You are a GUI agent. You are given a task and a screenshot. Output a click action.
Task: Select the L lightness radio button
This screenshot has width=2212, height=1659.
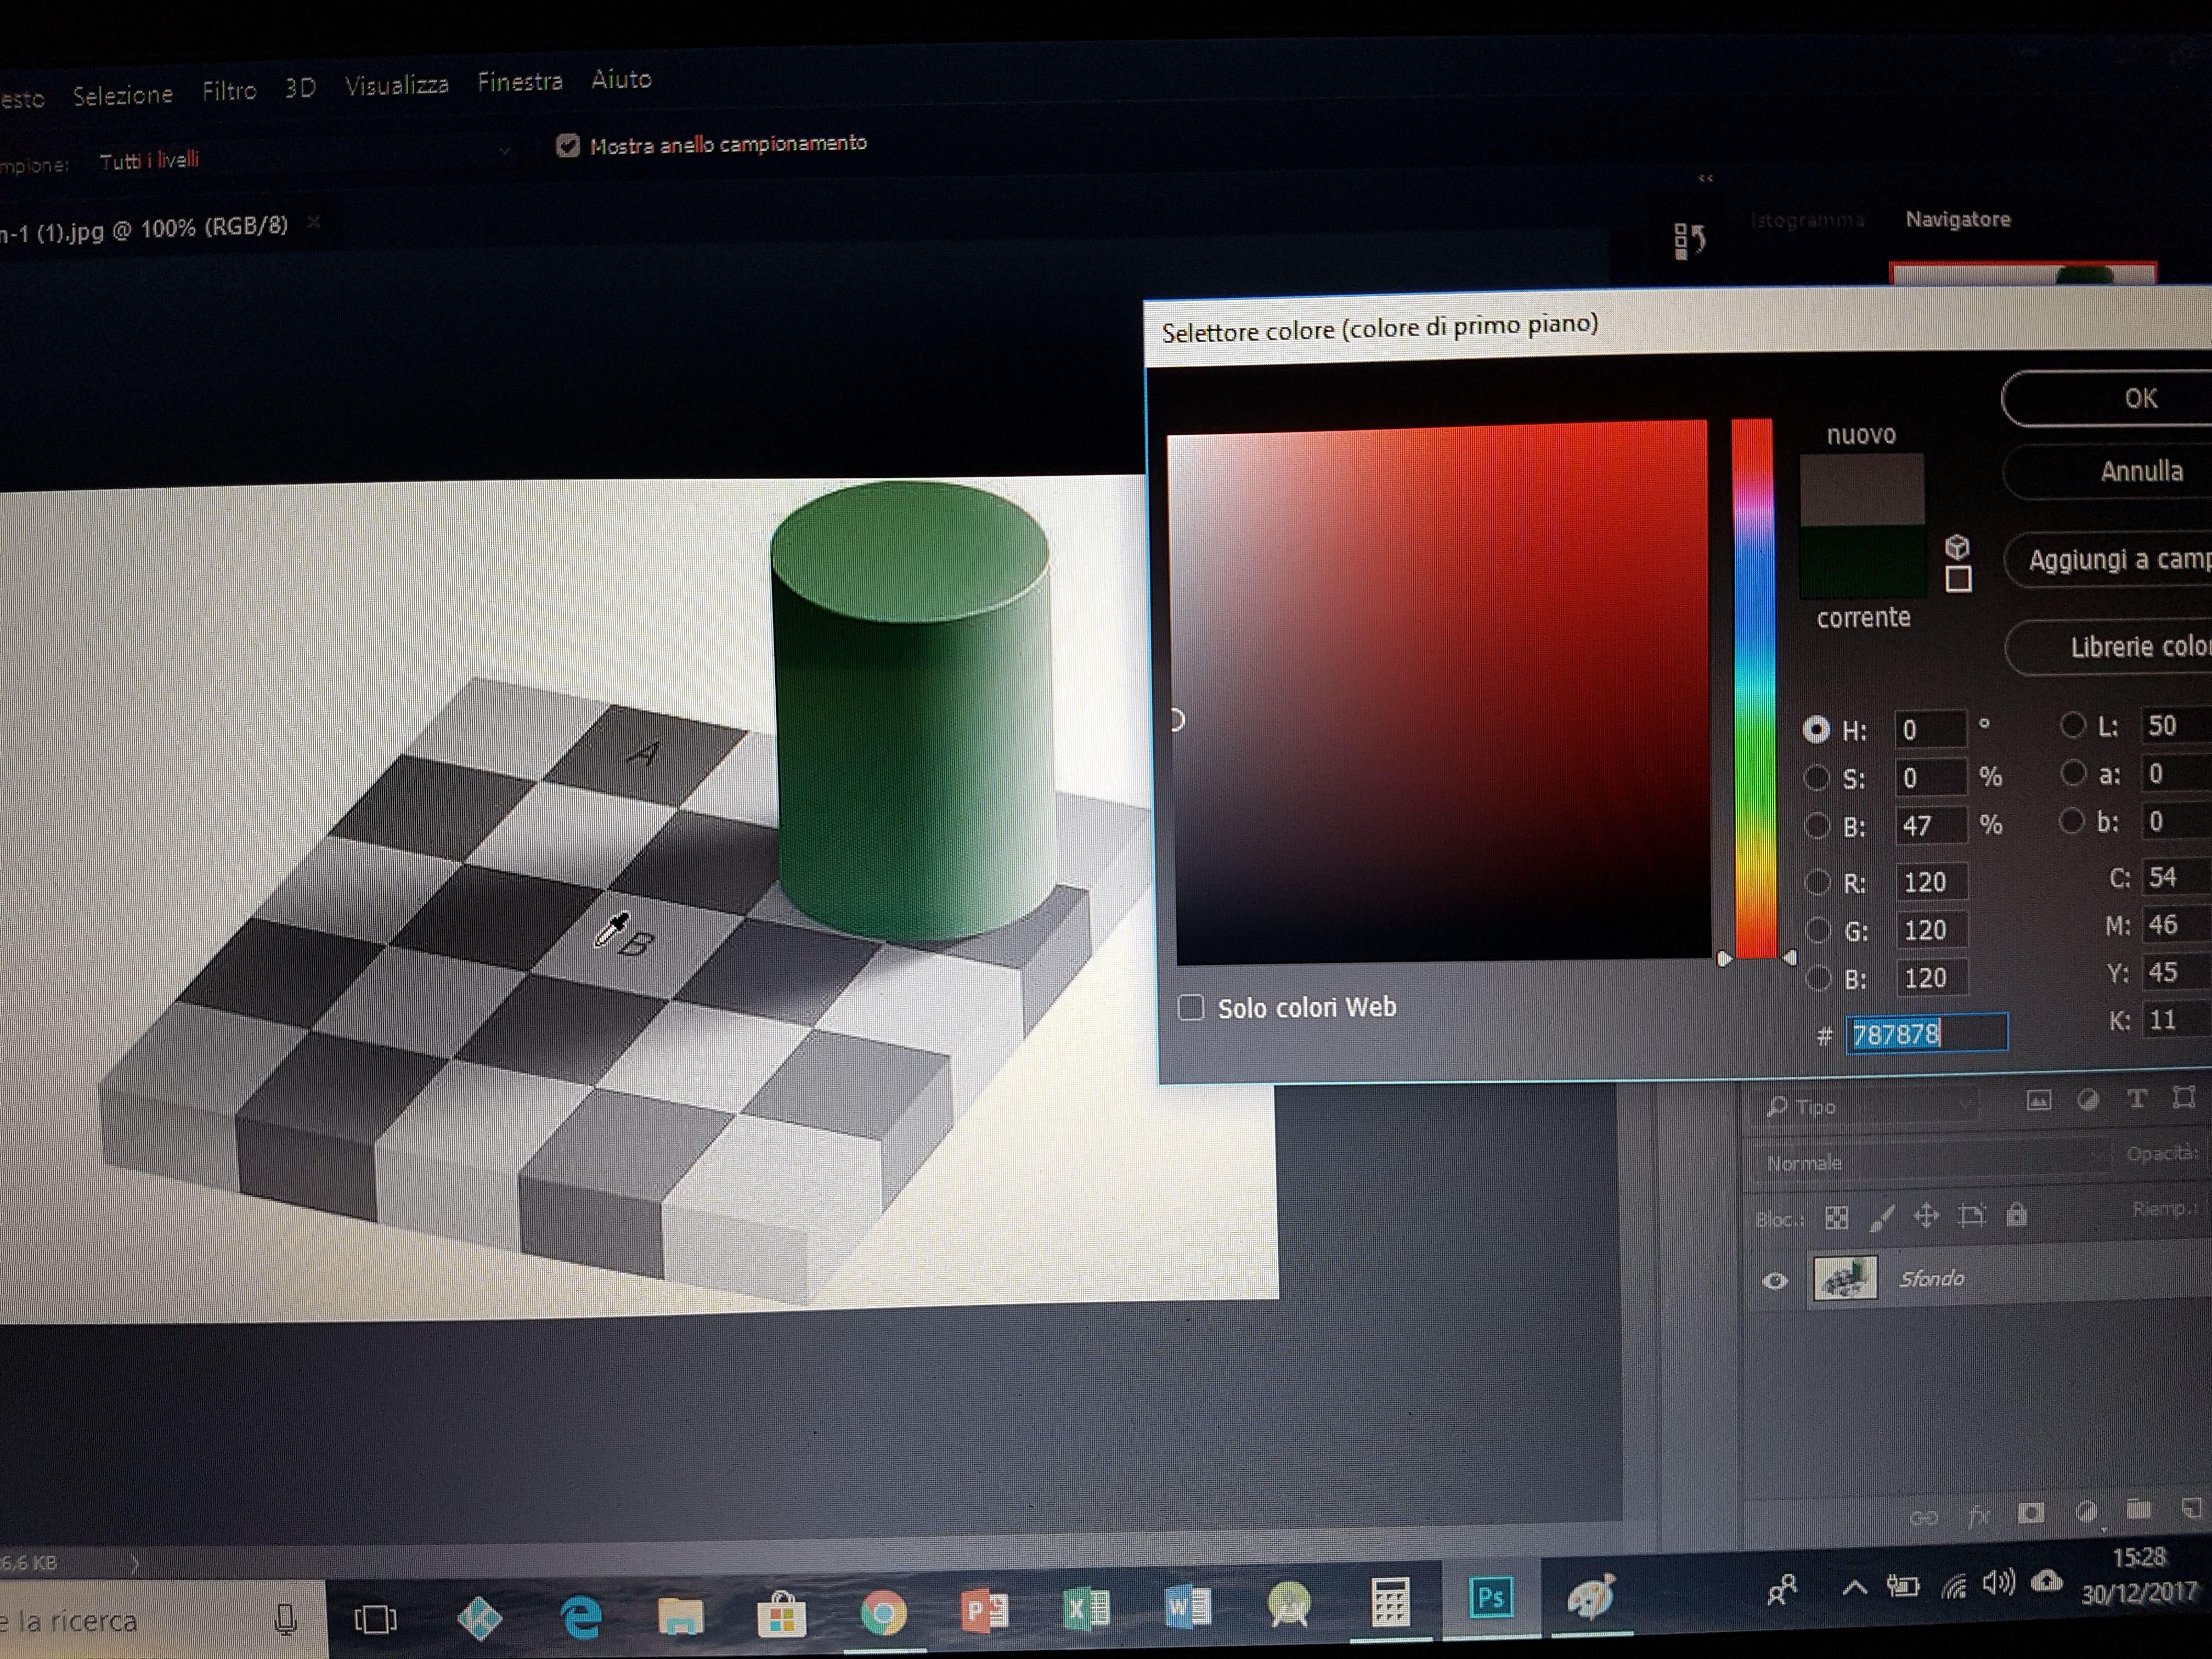[2073, 725]
